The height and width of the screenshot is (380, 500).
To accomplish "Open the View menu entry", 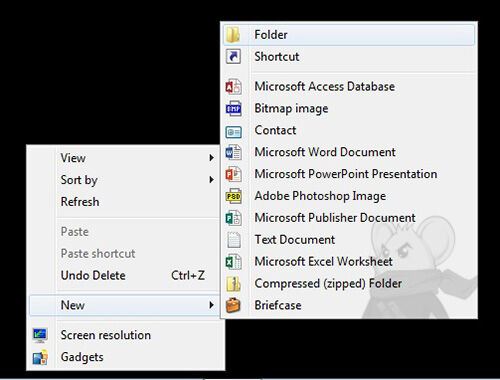I will (125, 158).
